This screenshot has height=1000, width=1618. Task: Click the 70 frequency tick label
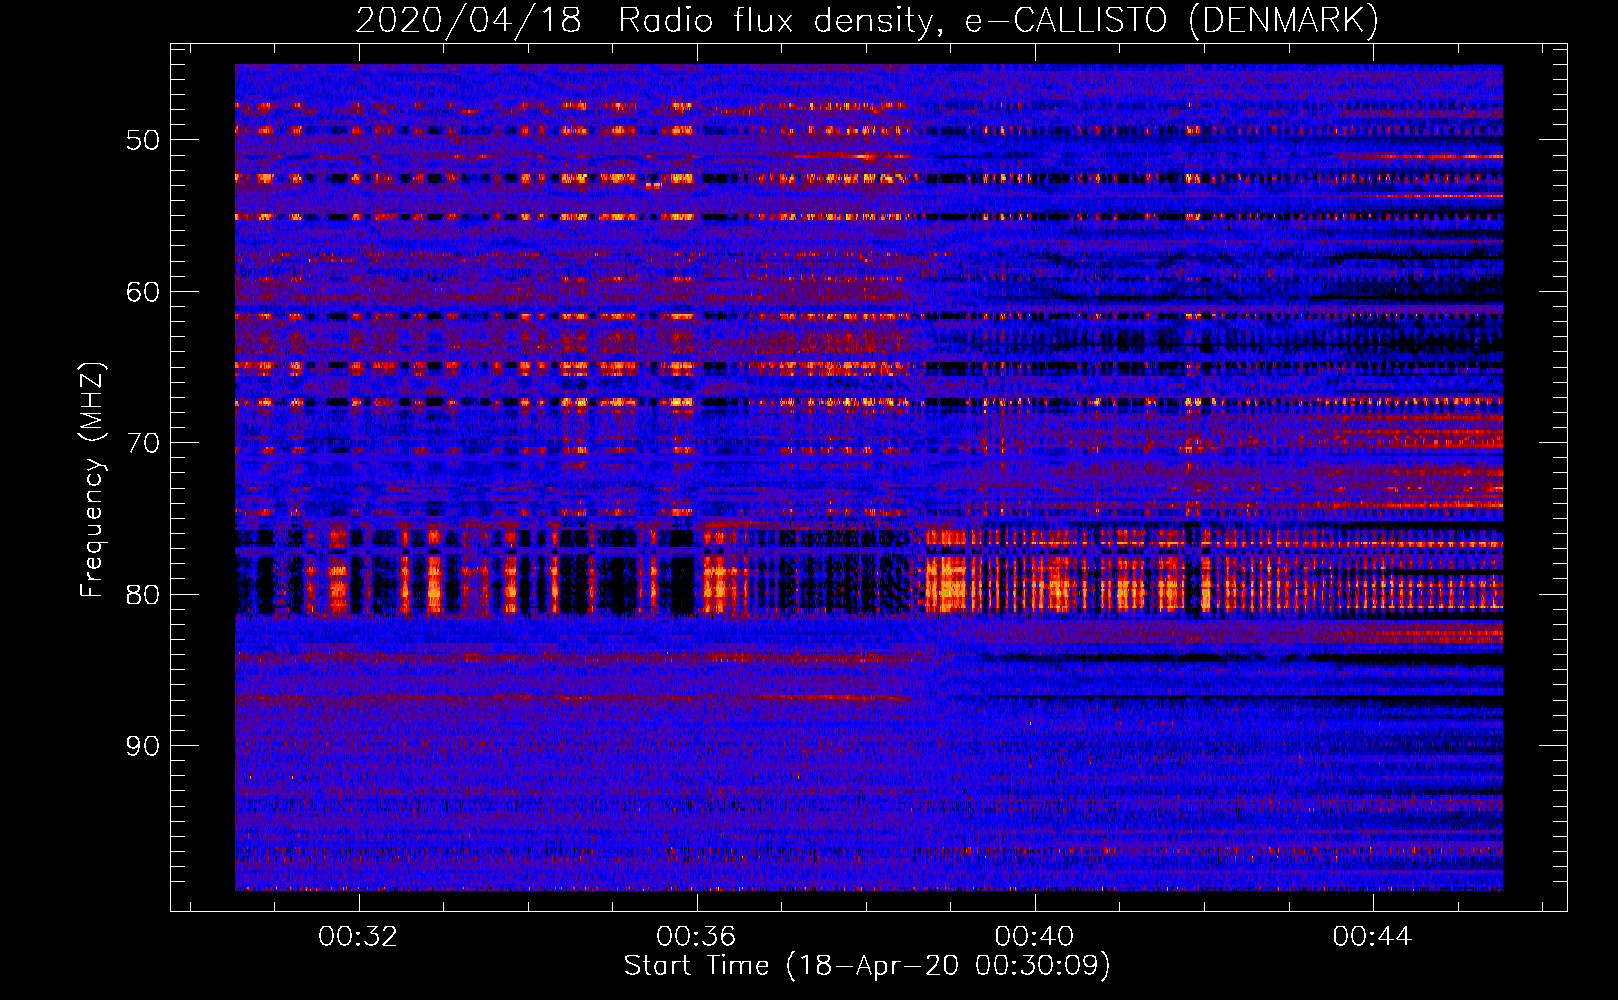[142, 442]
